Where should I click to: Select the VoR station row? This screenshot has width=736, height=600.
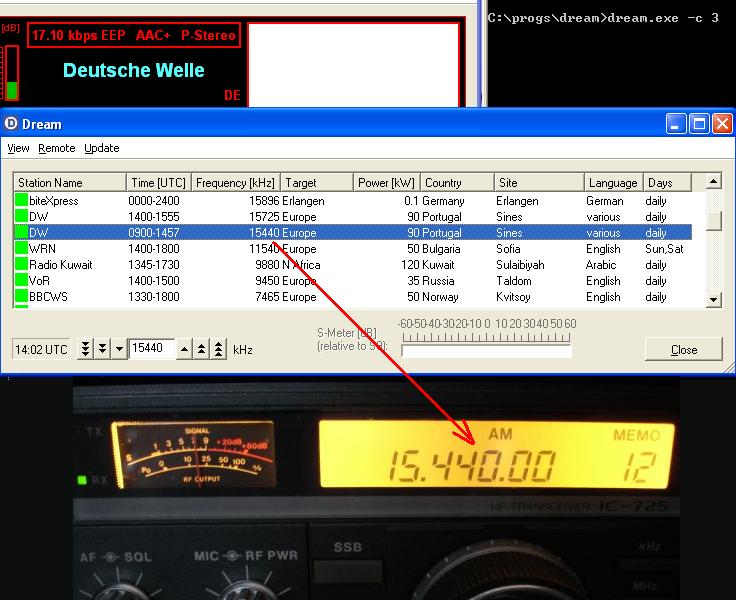coord(353,281)
